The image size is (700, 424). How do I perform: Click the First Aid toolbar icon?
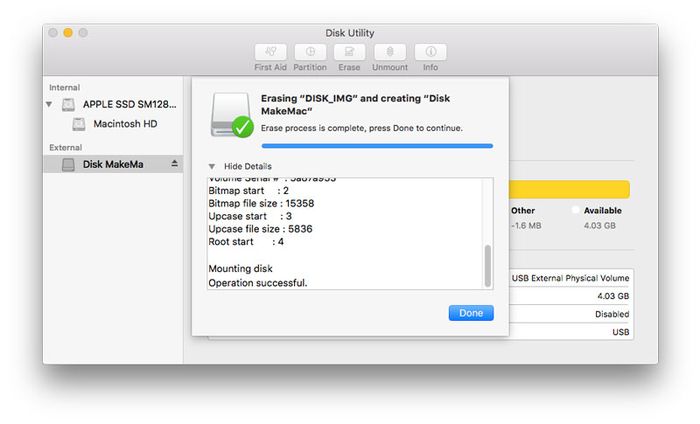tap(271, 52)
